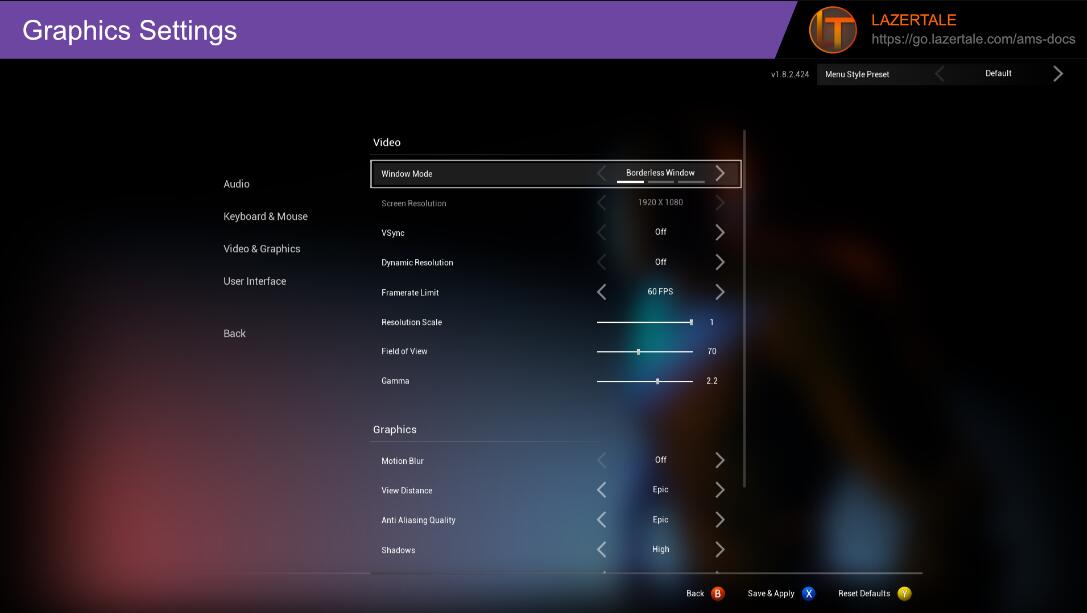1087x613 pixels.
Task: Toggle Dynamic Resolution using right arrow
Action: tap(720, 262)
